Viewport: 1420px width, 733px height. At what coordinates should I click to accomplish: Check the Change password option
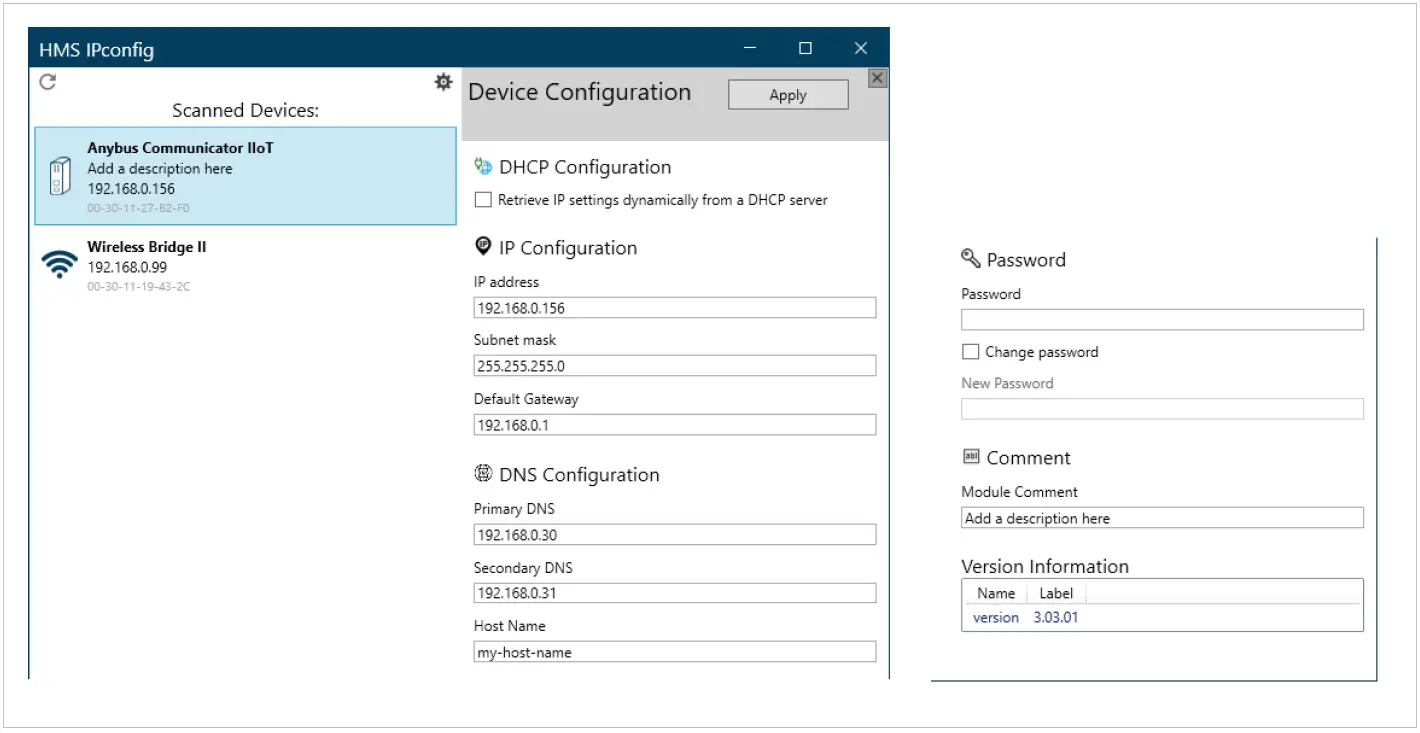(x=969, y=351)
